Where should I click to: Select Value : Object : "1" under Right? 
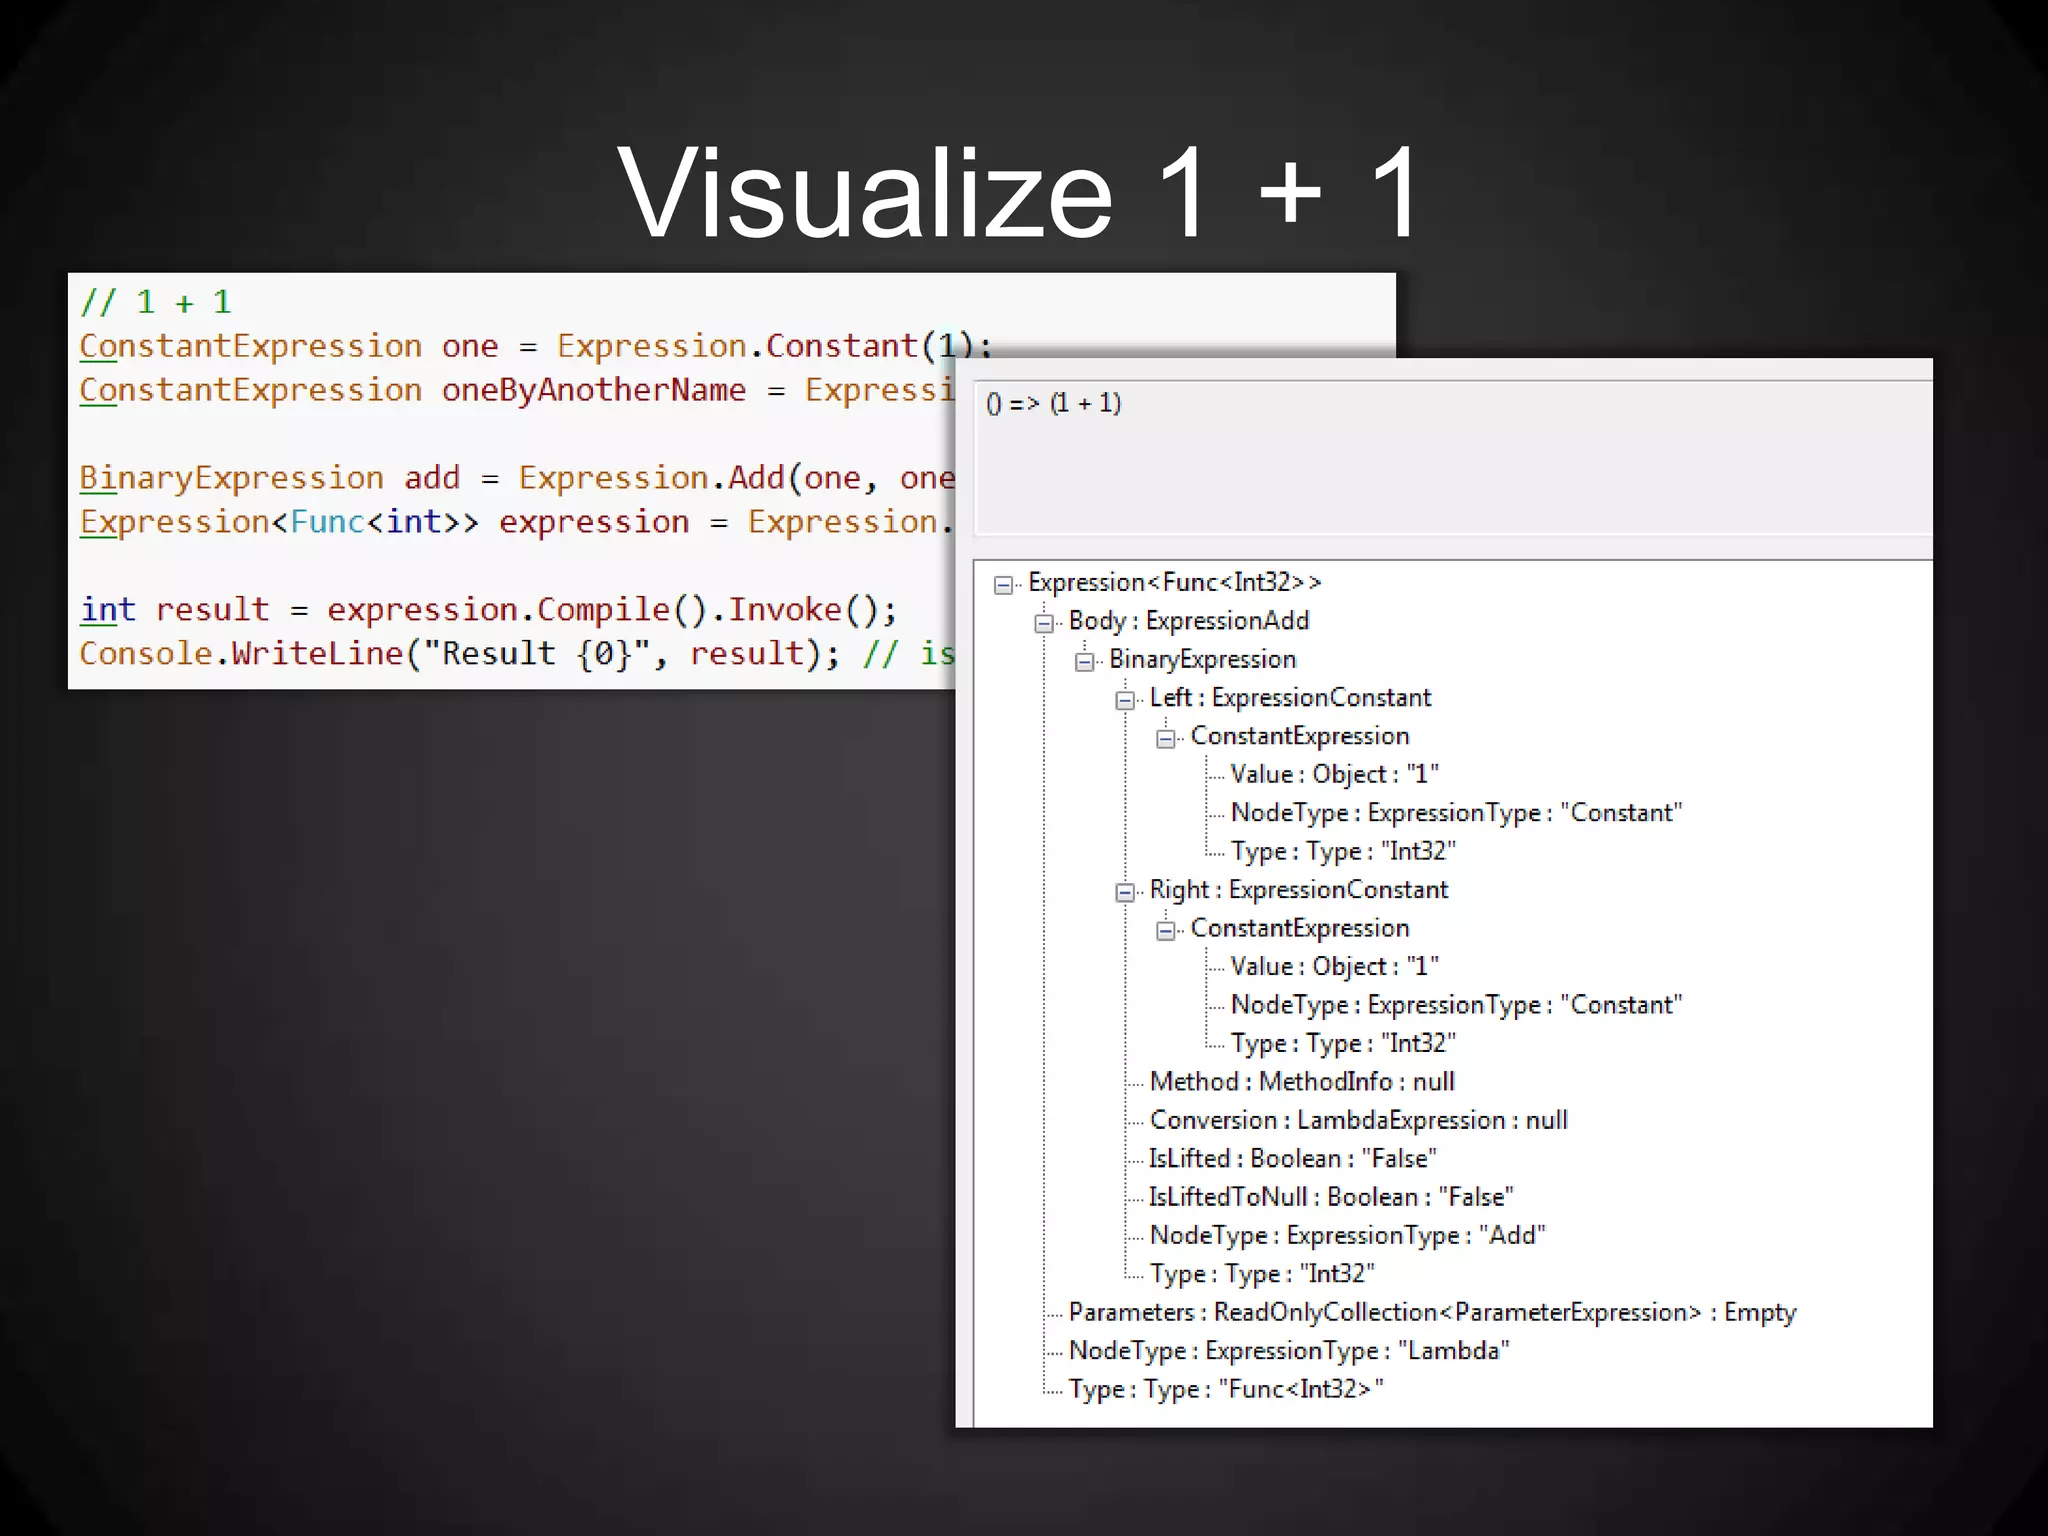point(1334,966)
